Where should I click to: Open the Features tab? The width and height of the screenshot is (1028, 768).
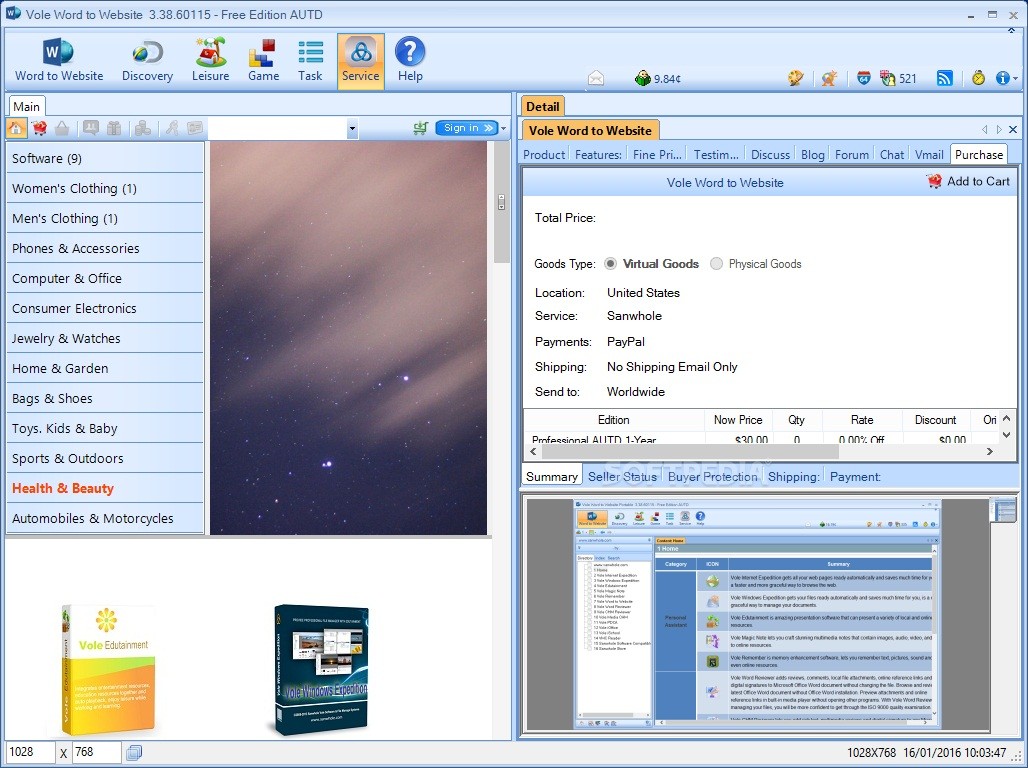point(598,155)
